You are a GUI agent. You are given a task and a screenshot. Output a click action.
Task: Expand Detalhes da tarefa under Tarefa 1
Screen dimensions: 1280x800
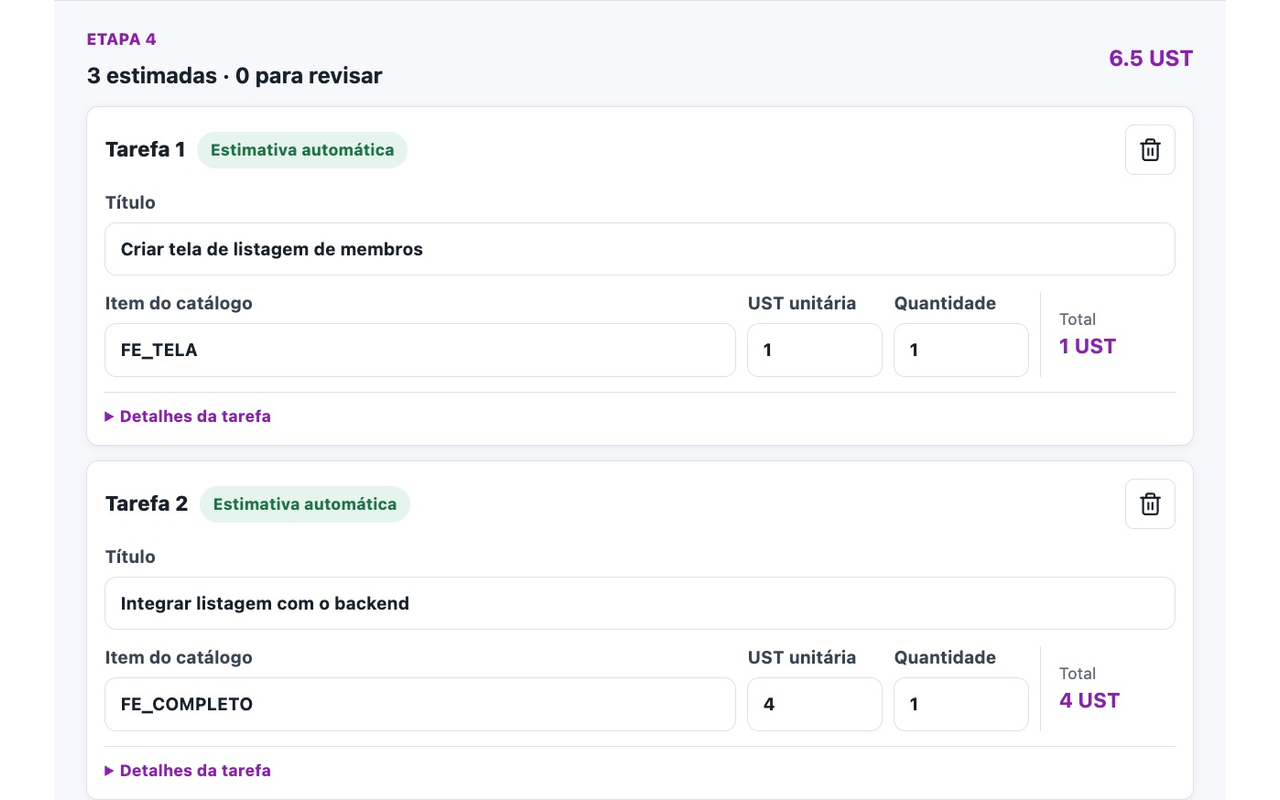[188, 416]
